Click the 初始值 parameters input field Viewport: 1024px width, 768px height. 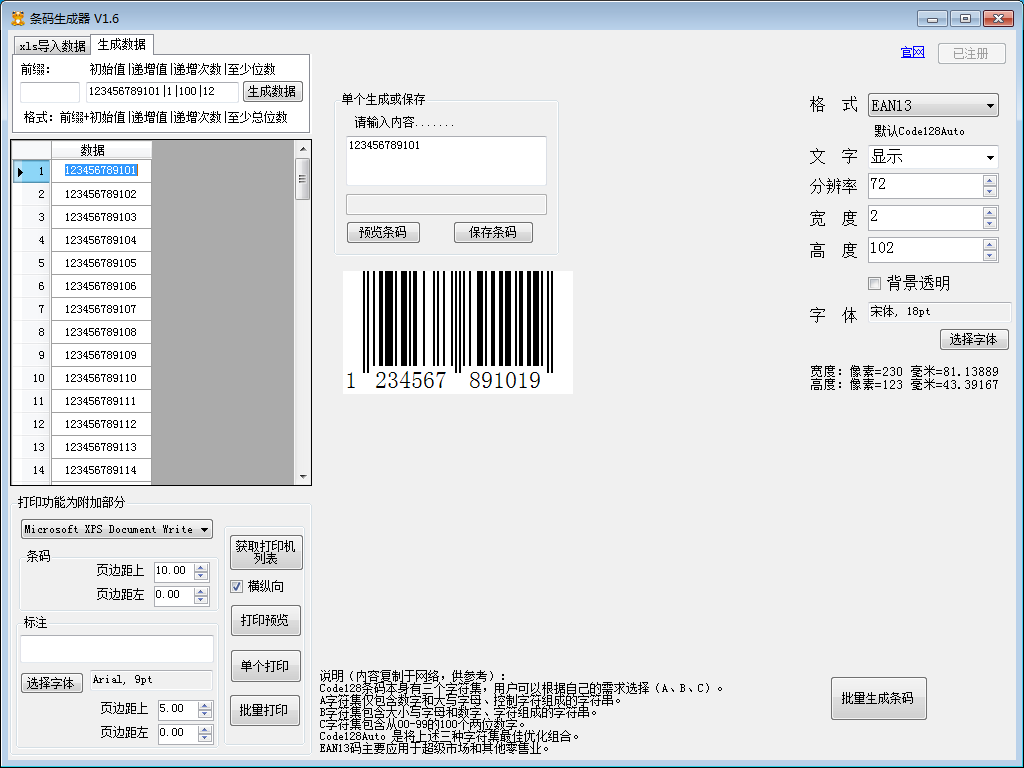point(162,91)
